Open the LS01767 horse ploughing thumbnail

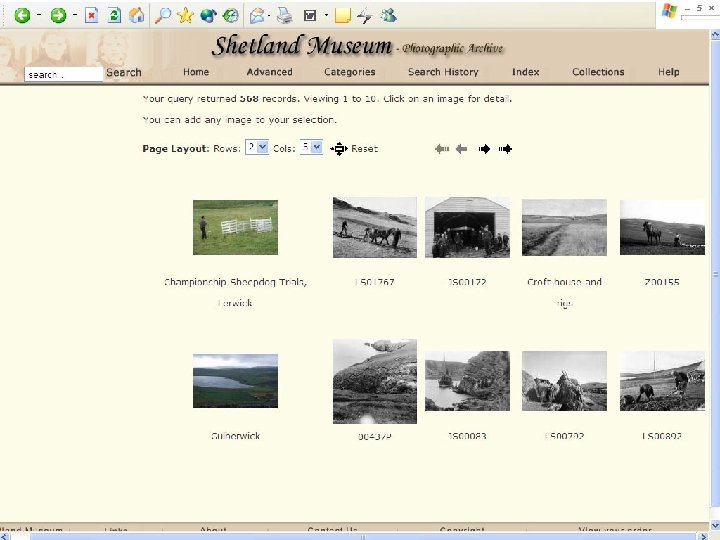[x=375, y=227]
